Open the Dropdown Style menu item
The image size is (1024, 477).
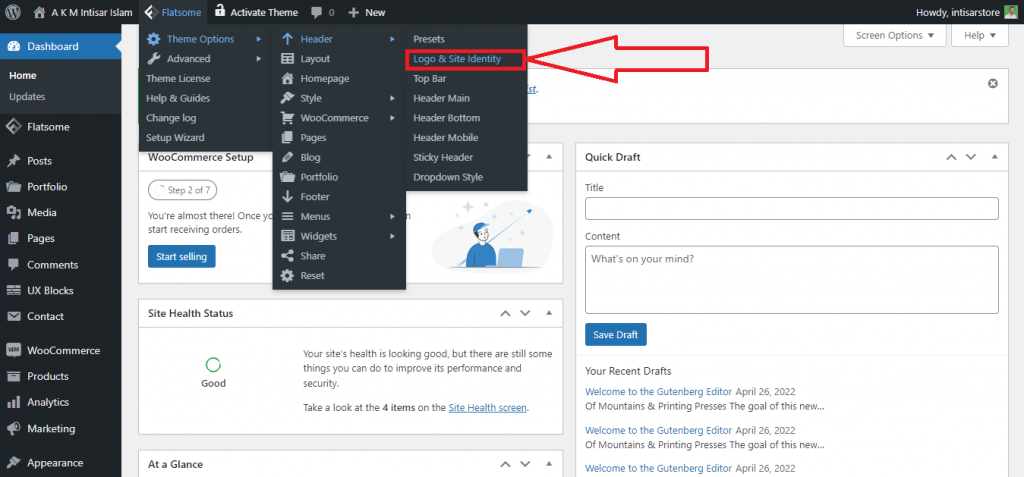click(x=448, y=177)
